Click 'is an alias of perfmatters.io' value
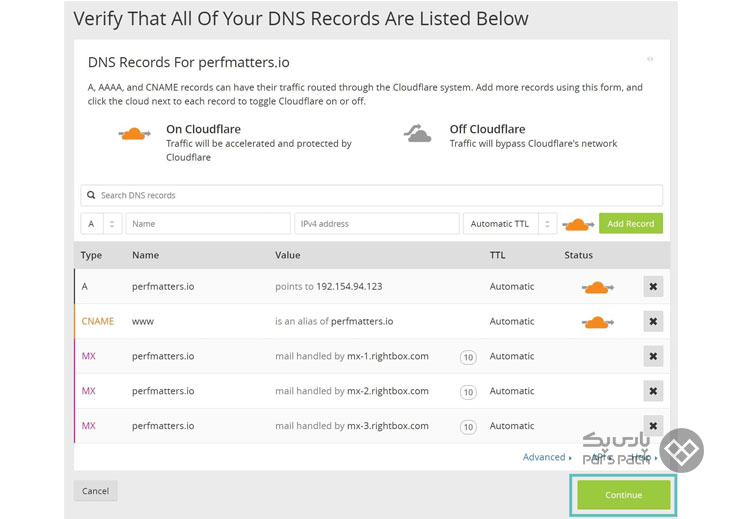 click(x=334, y=321)
